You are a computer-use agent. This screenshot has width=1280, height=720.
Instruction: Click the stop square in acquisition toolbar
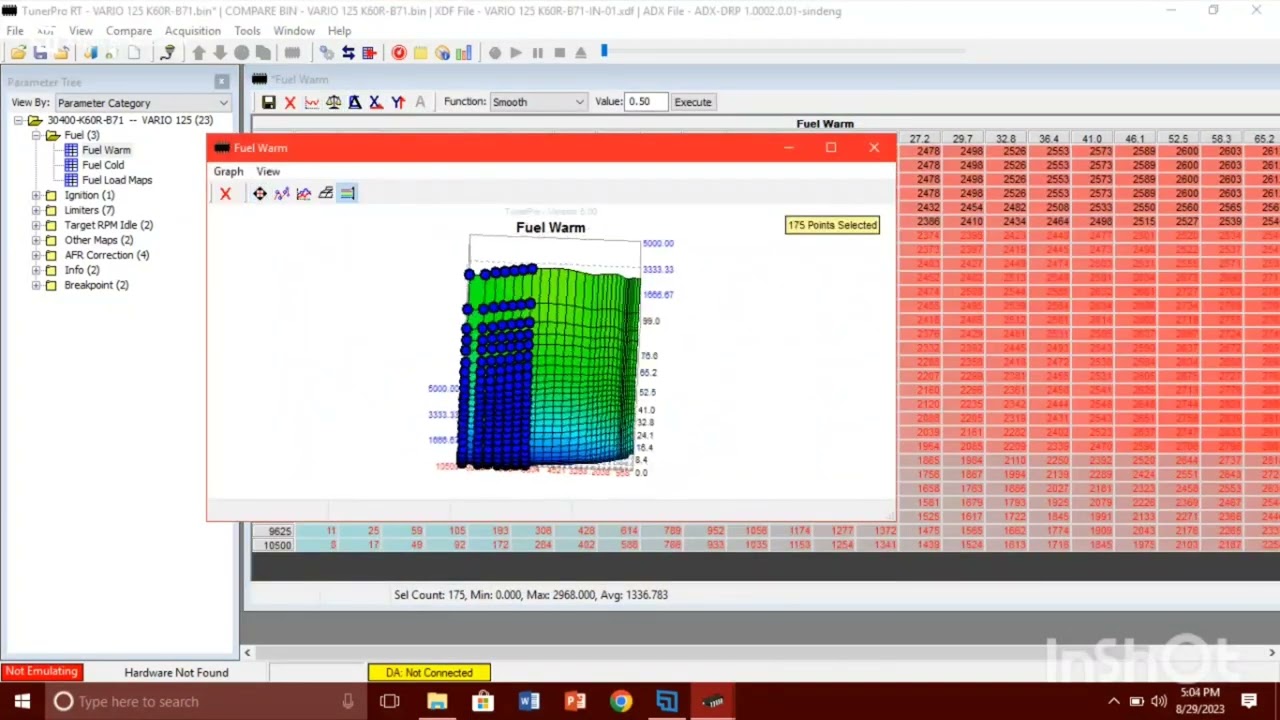[x=560, y=53]
